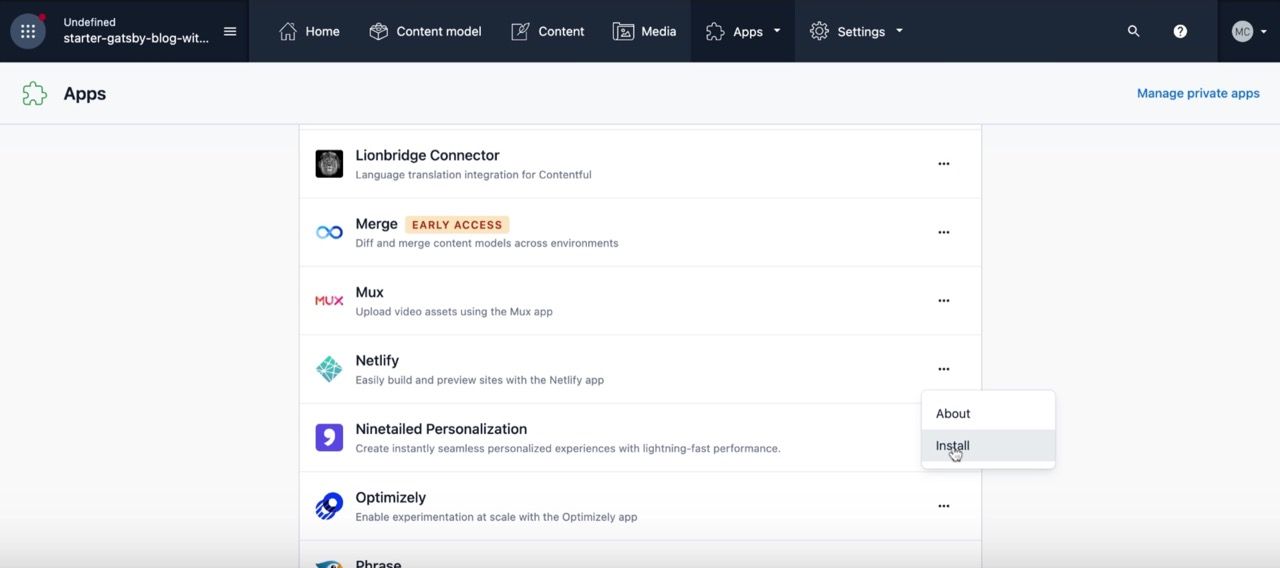Click the 'Language translation integration for Contentful' text
Viewport: 1280px width, 568px height.
pos(473,174)
